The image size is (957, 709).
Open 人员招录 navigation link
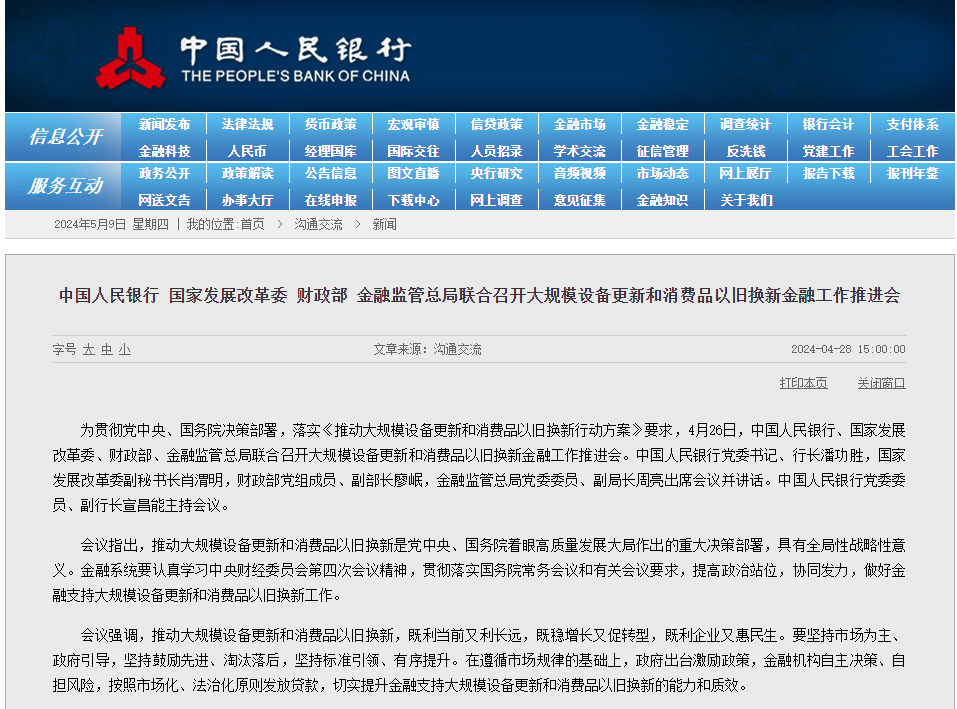coord(496,151)
